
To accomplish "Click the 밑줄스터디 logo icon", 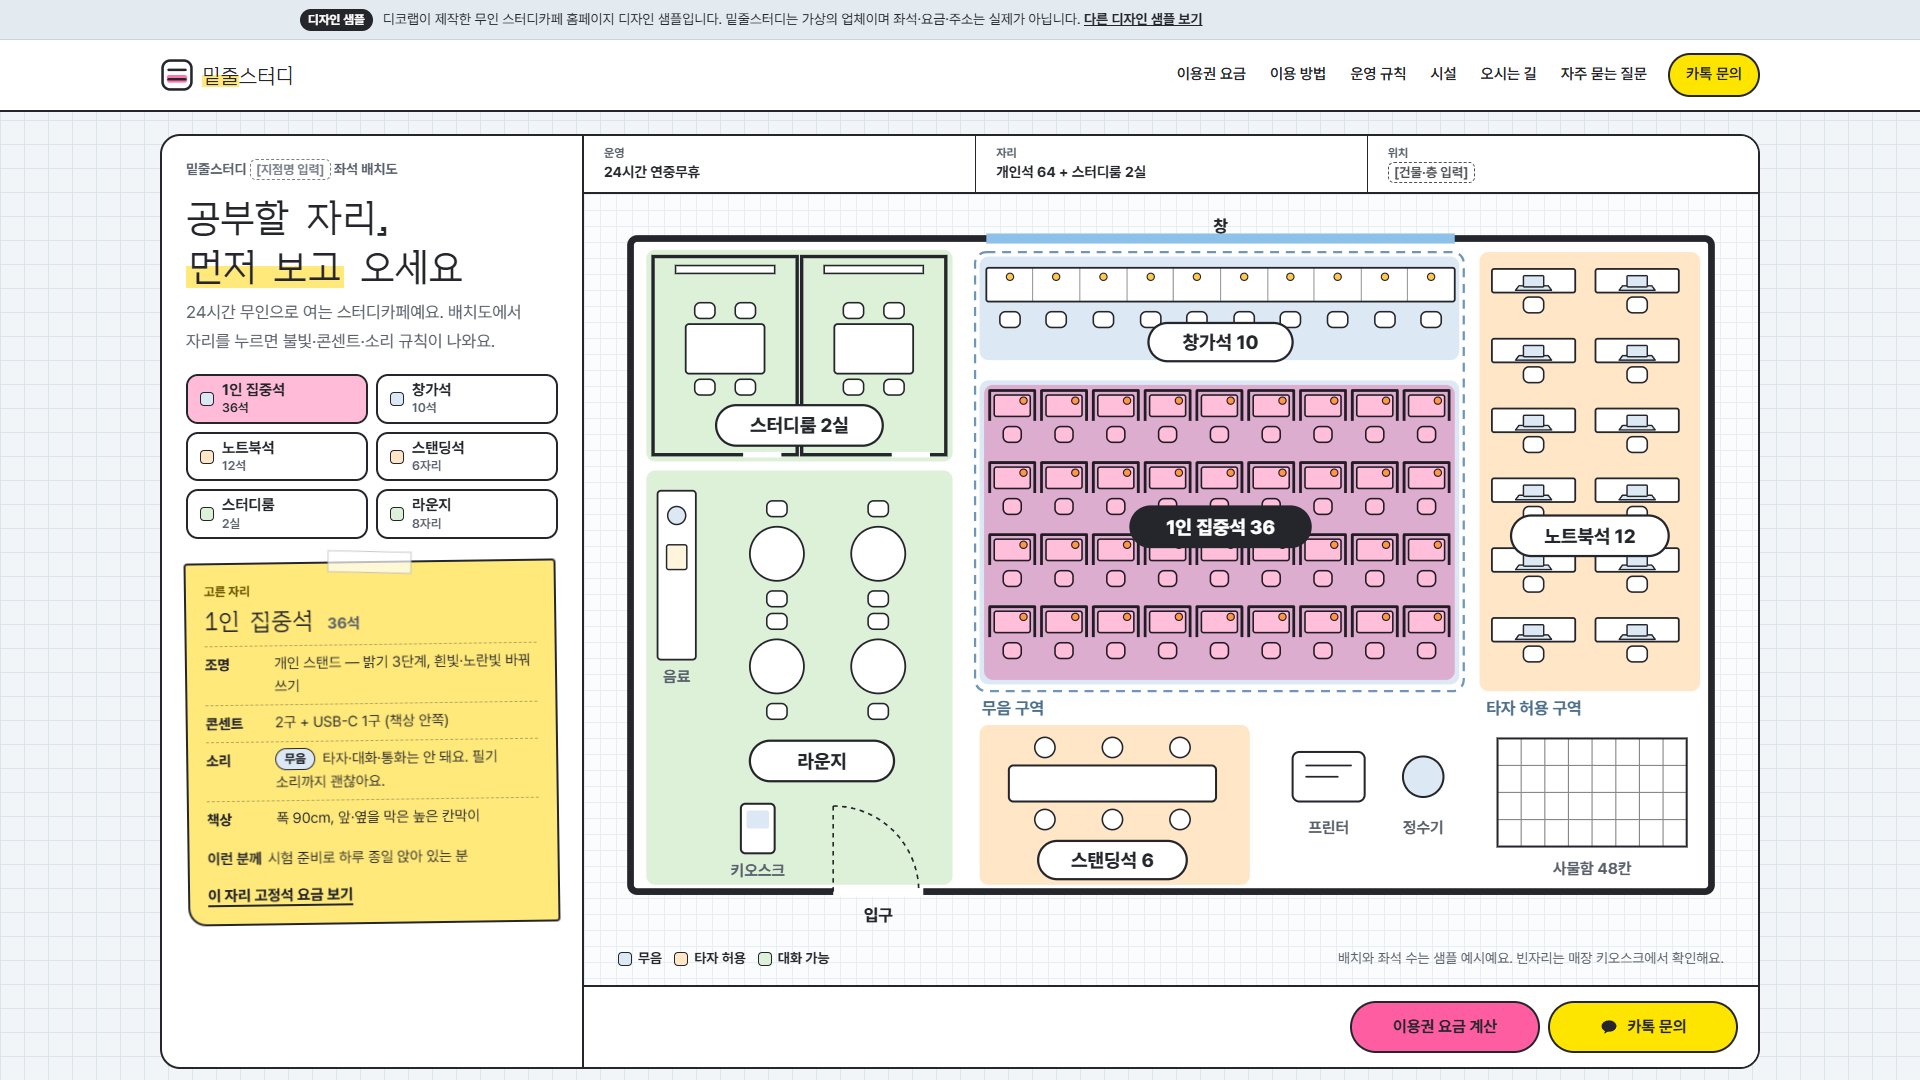I will coord(177,75).
